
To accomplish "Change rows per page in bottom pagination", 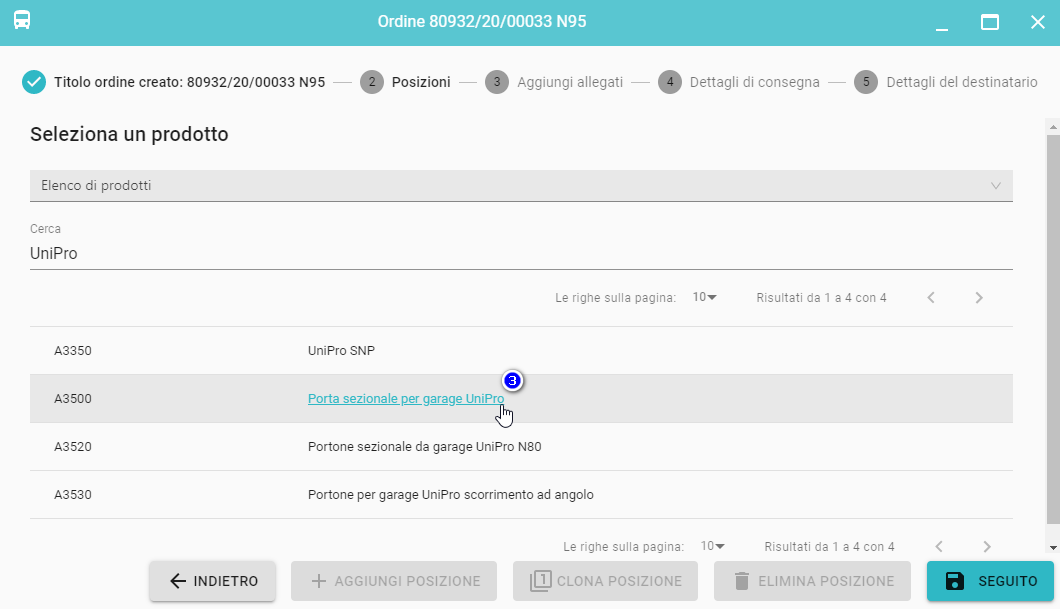I will click(713, 546).
